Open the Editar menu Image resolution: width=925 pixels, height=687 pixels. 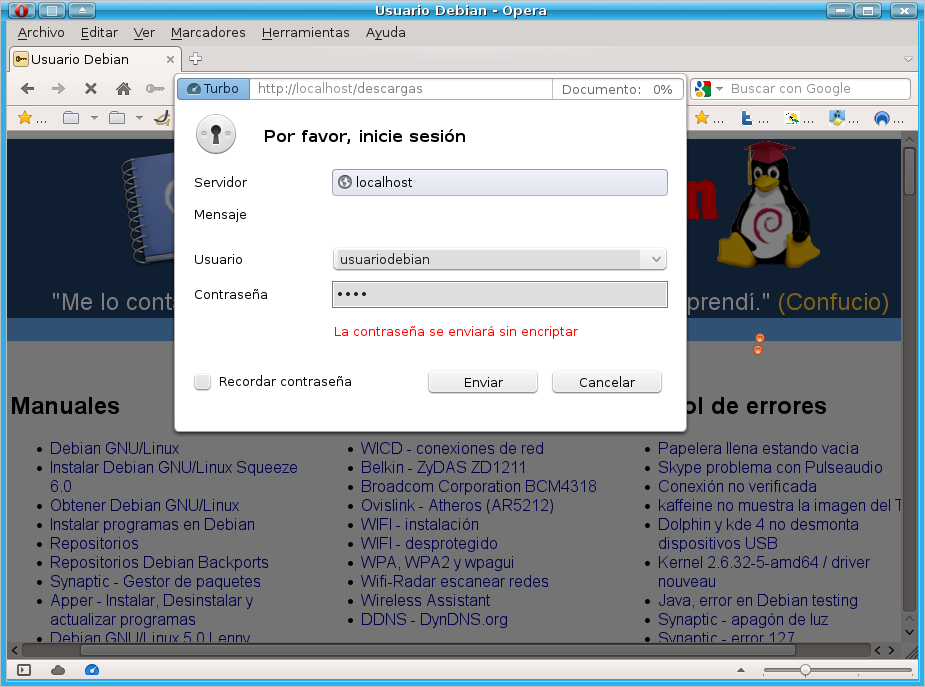(99, 32)
